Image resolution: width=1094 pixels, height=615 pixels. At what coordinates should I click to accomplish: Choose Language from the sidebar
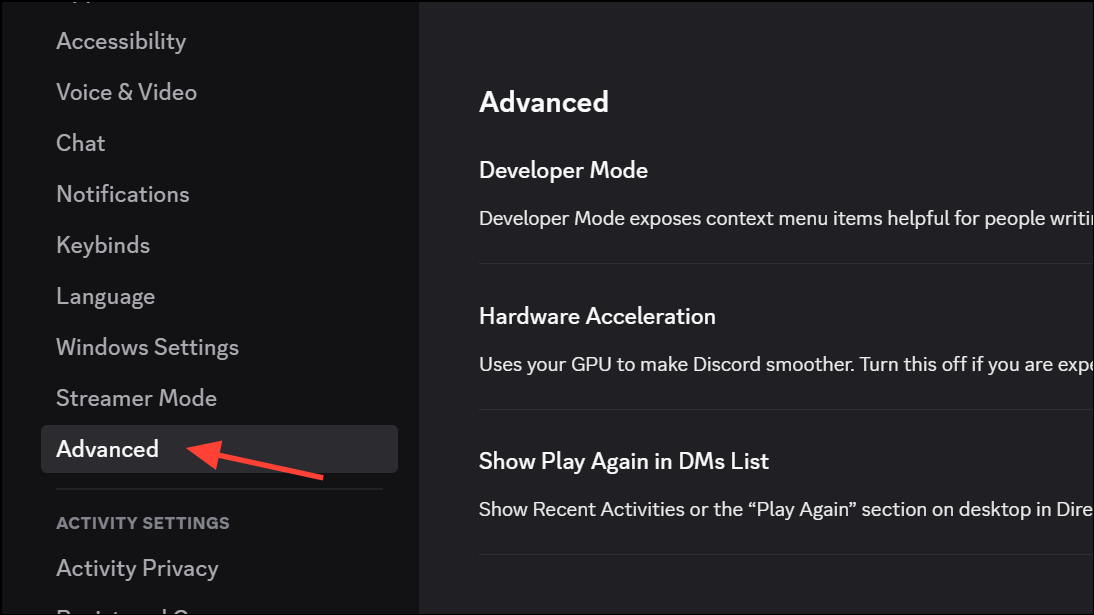[x=105, y=296]
